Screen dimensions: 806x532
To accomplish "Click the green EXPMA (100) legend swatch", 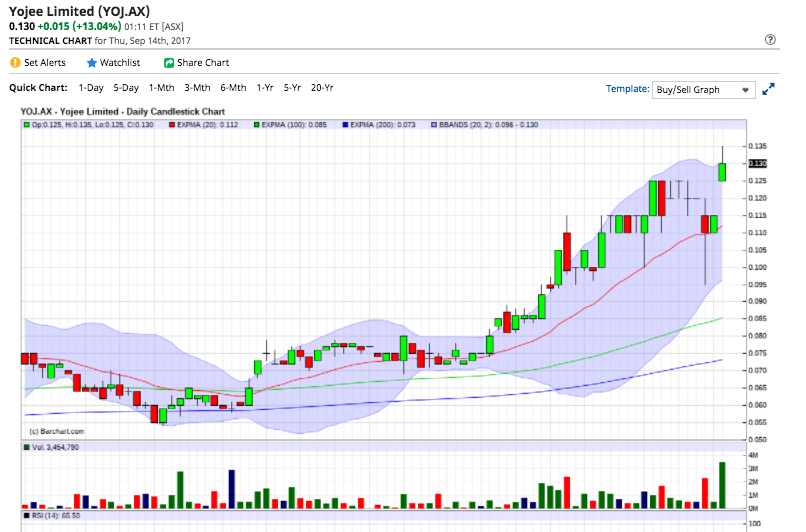I will [x=257, y=124].
